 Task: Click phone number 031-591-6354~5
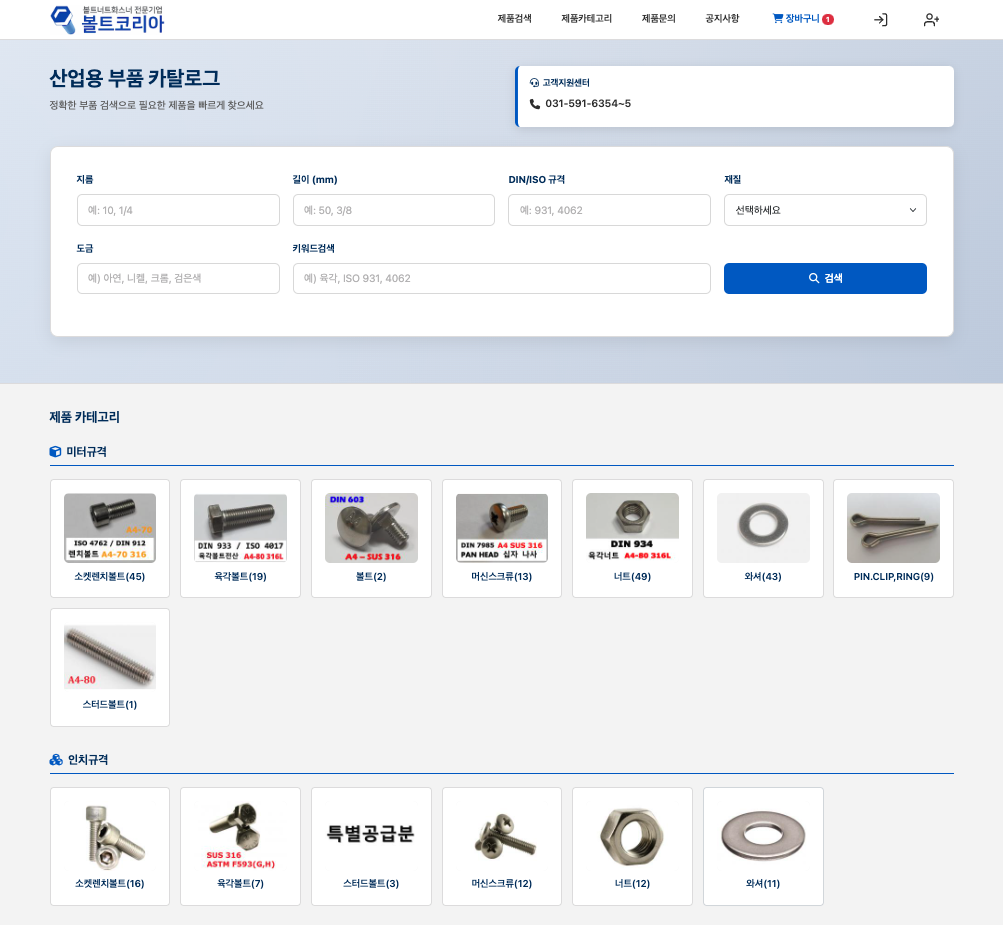[588, 104]
